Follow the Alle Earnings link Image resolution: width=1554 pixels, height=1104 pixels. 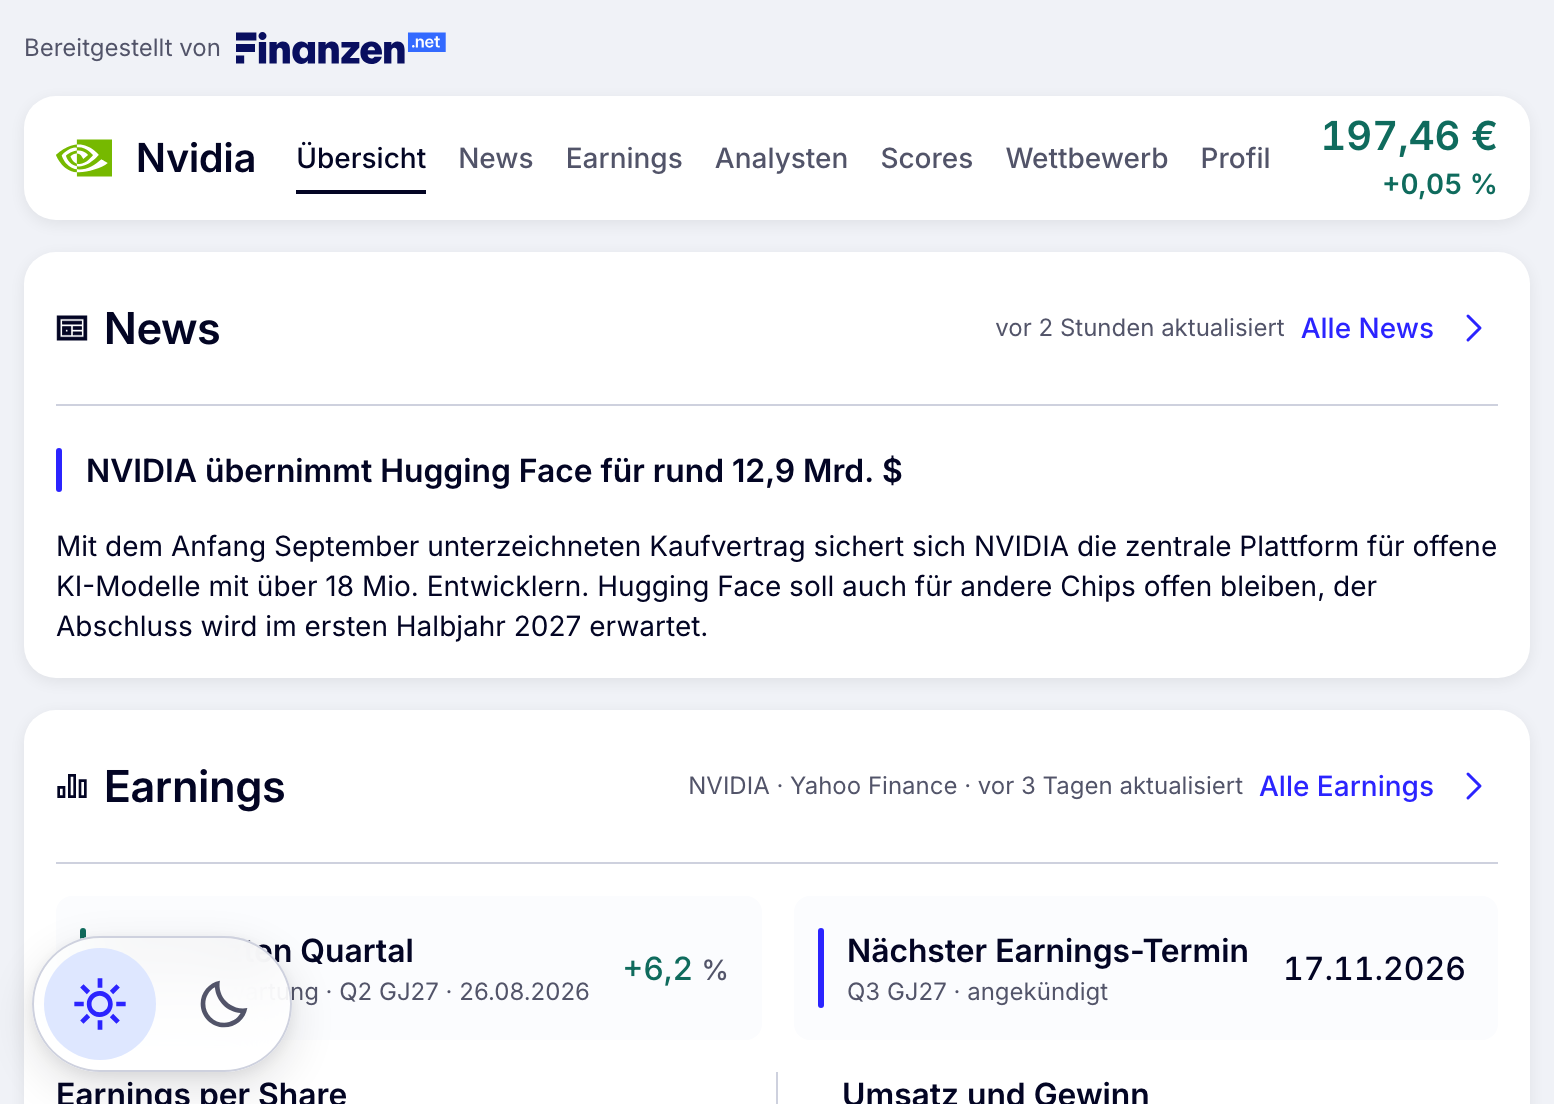pos(1346,786)
